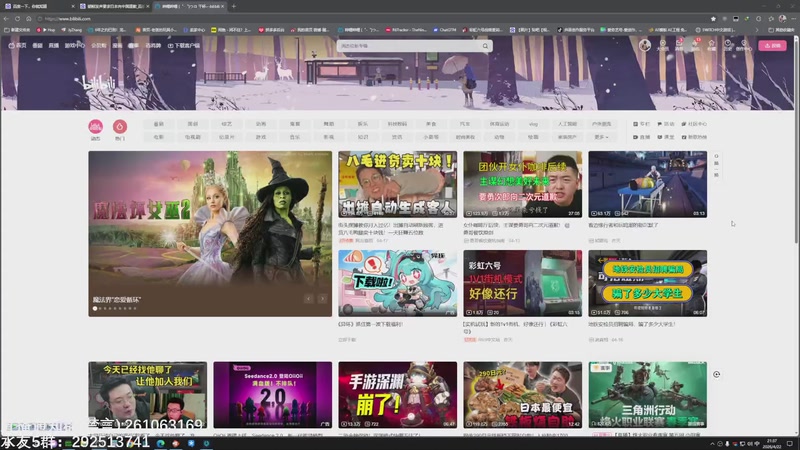Screen dimensions: 800x450
Task: Click the 换一换 refresh recommendations button
Action: click(x=716, y=166)
